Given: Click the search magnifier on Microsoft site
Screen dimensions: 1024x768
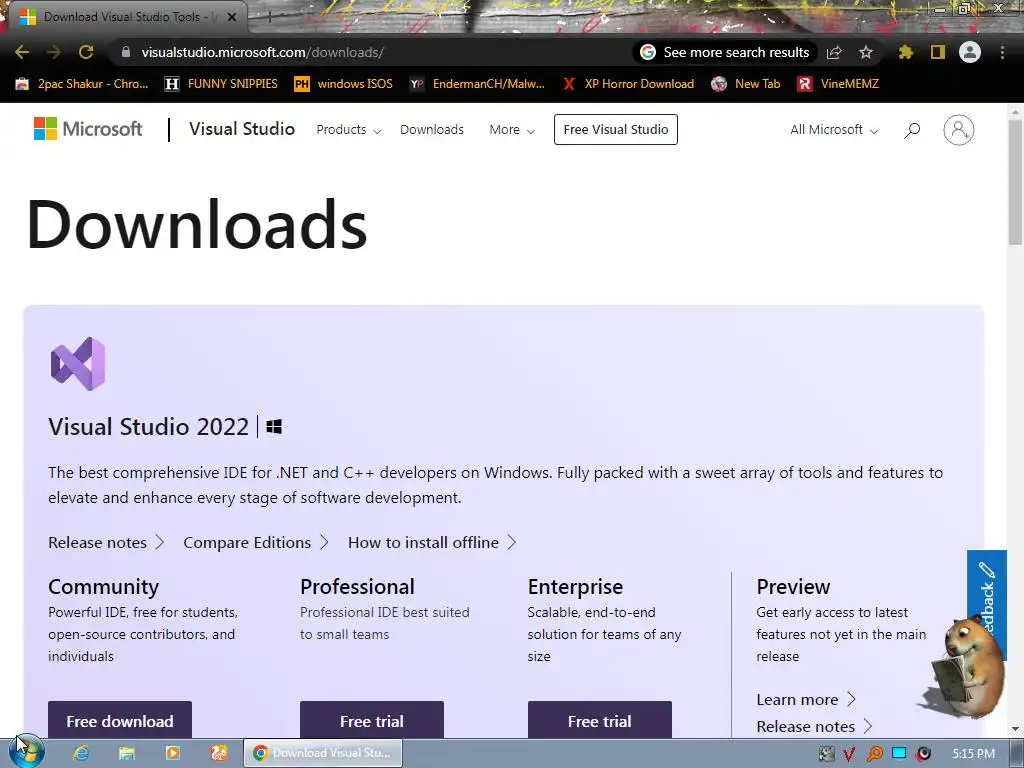Looking at the screenshot, I should point(912,130).
